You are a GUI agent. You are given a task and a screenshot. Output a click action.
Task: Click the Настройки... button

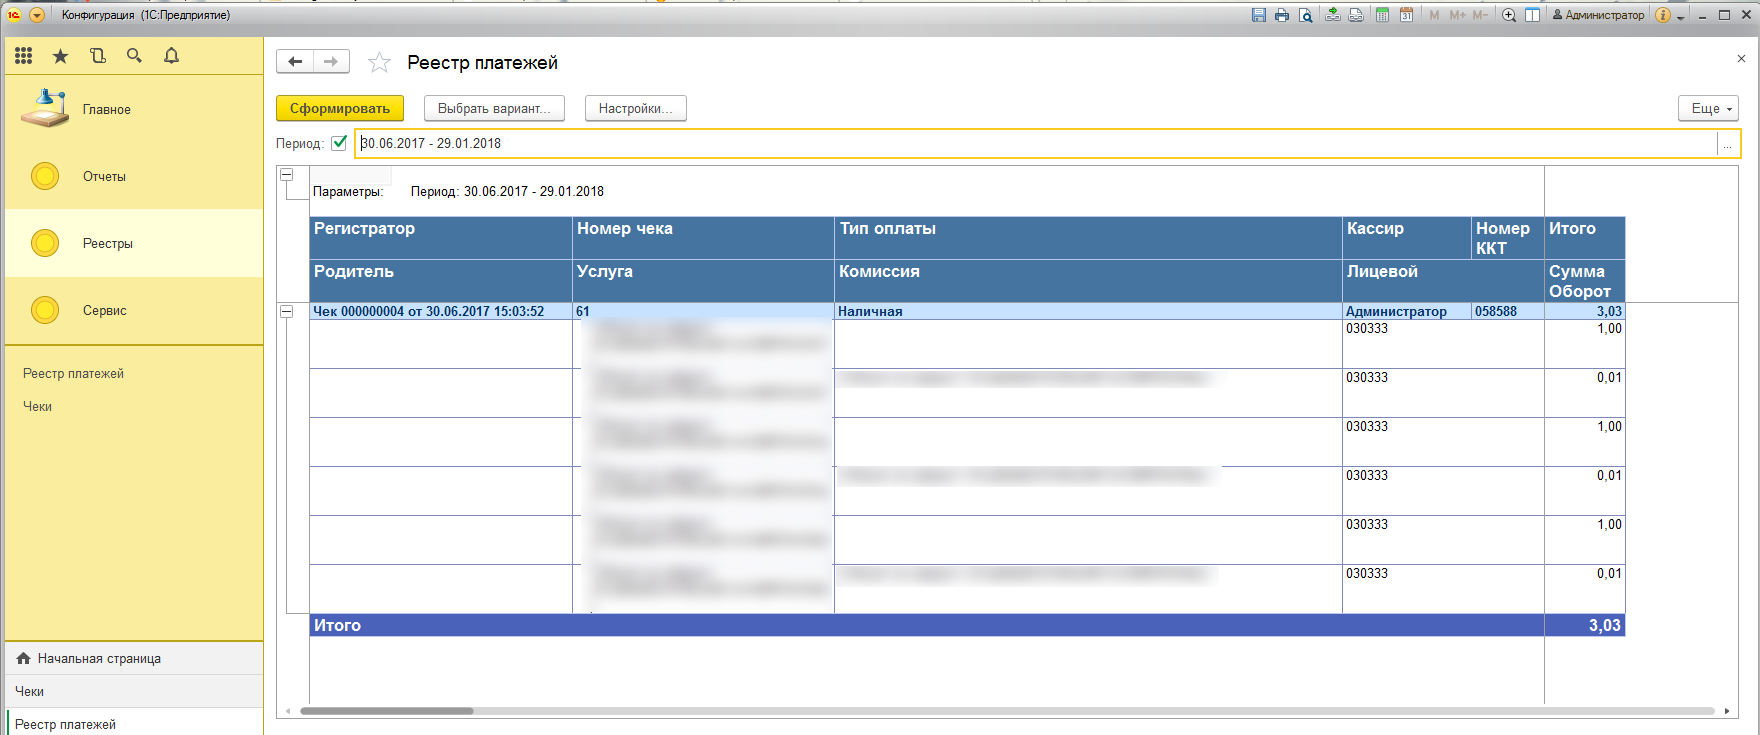coord(635,108)
